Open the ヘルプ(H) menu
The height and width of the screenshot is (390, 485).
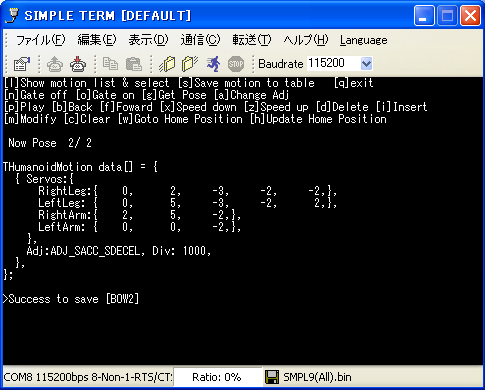[306, 40]
